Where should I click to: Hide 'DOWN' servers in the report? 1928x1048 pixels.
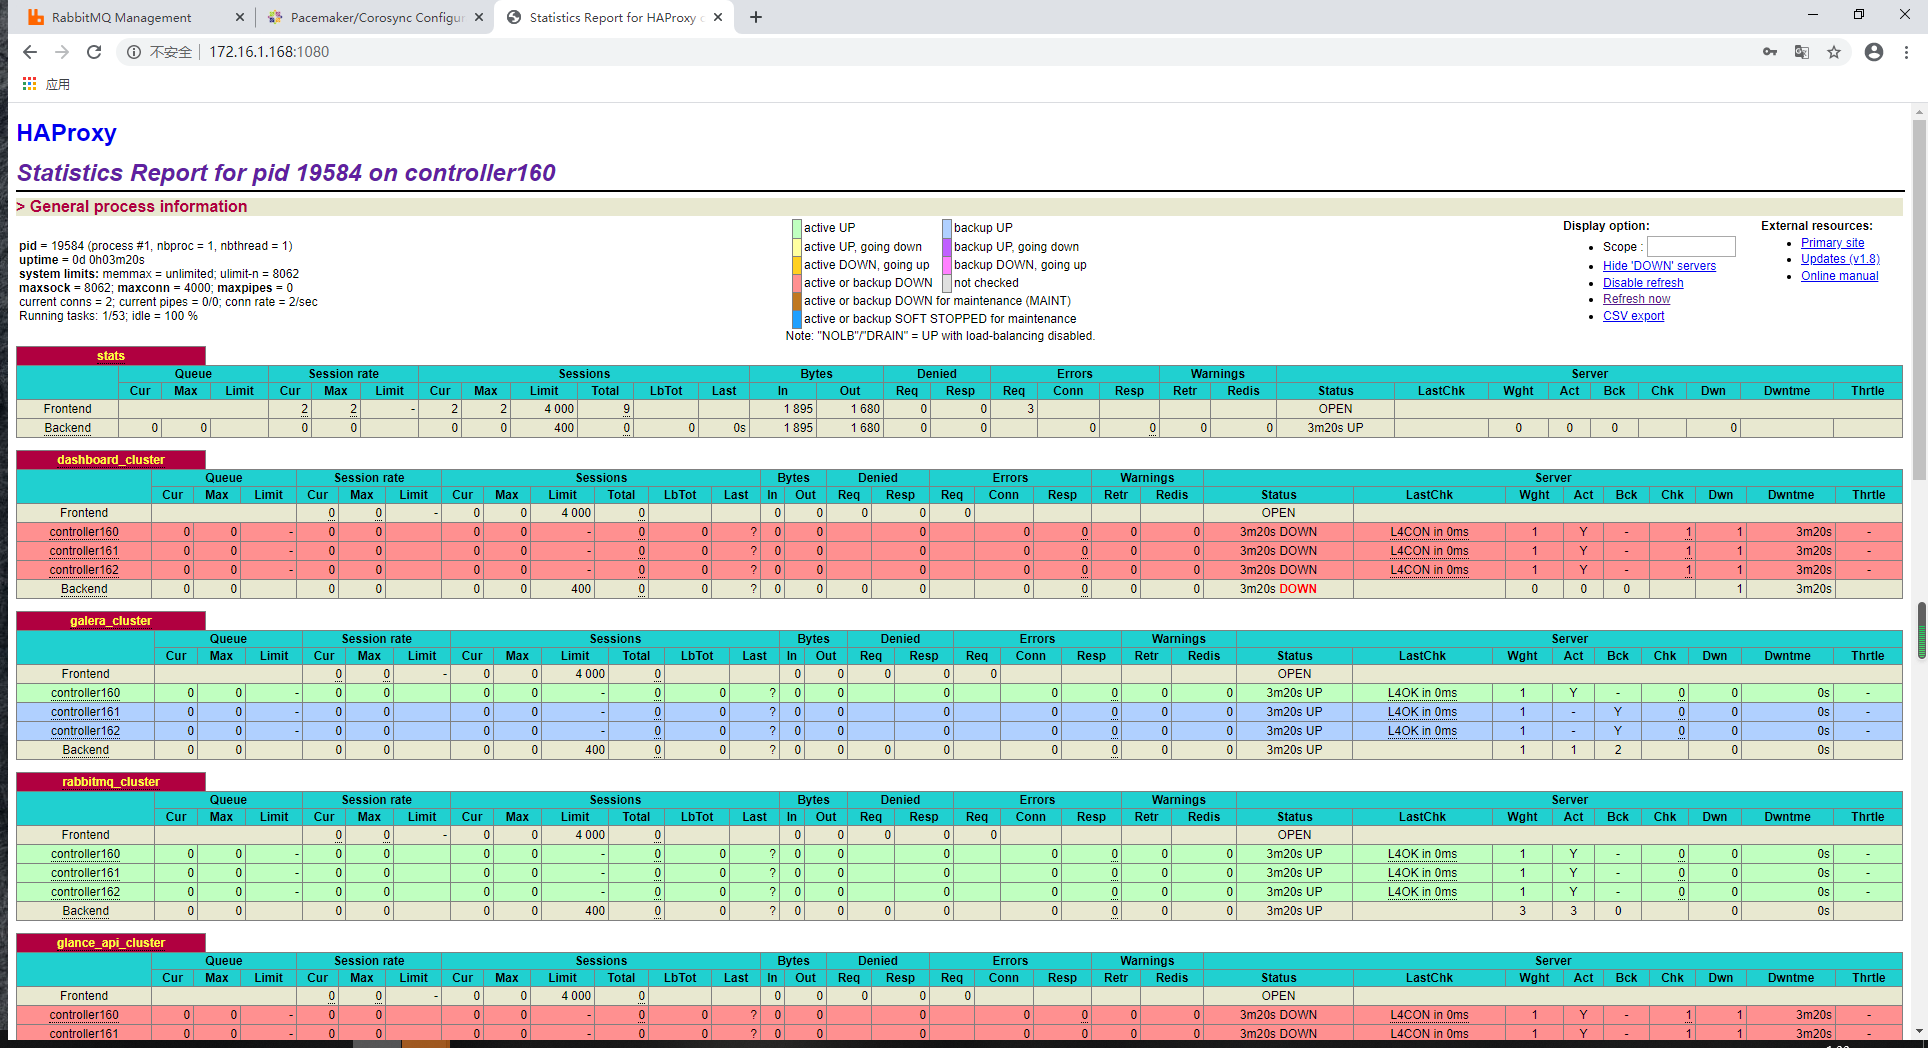1659,265
